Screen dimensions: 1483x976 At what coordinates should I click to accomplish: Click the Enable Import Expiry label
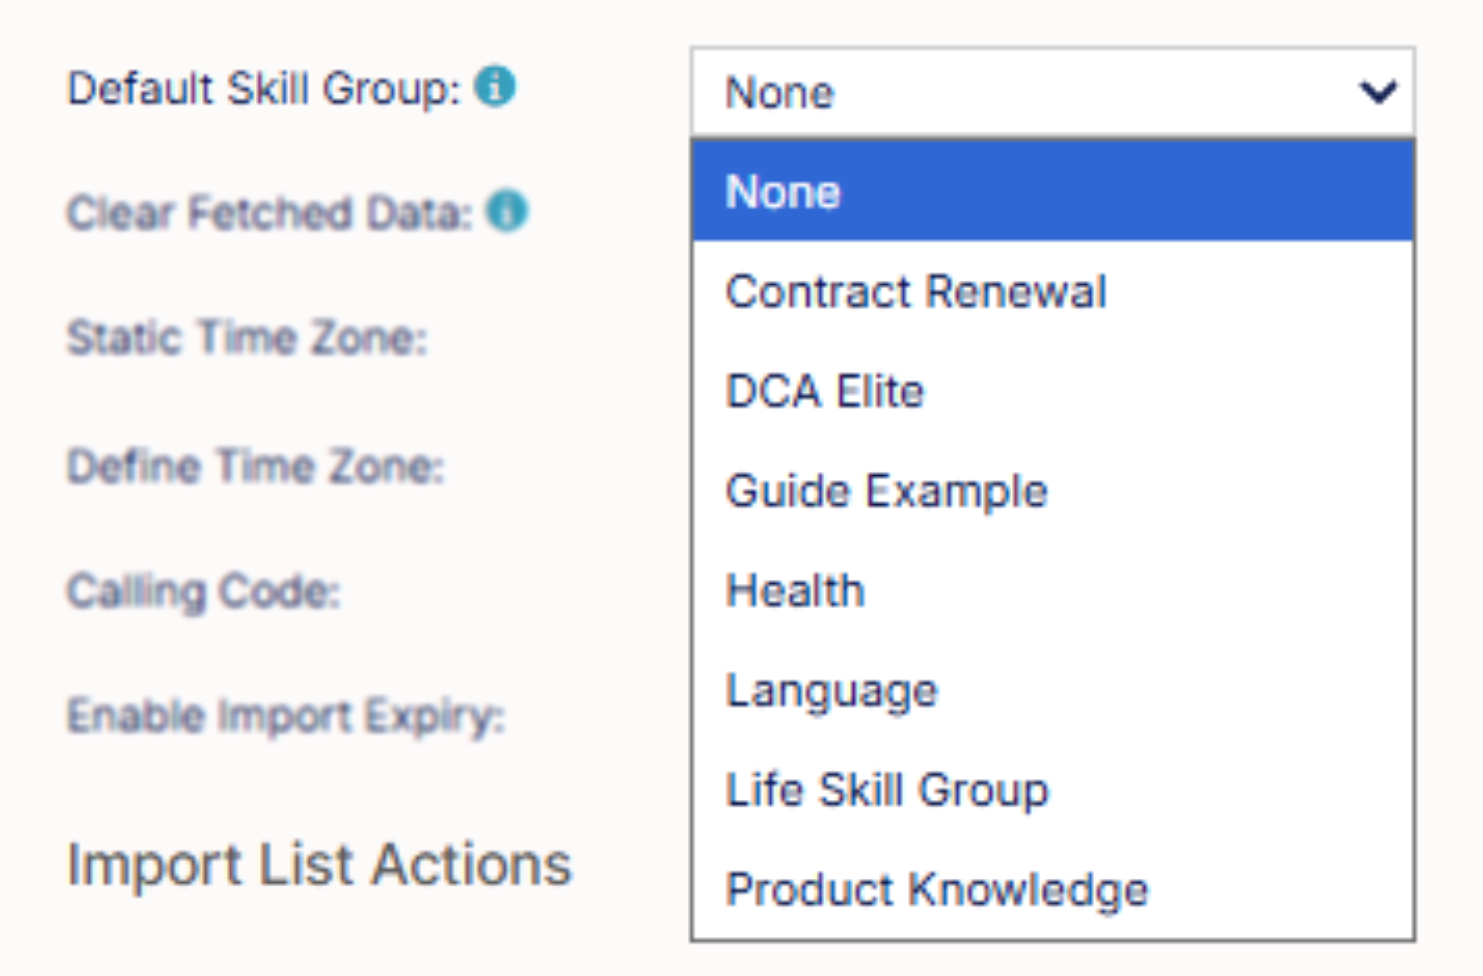287,717
